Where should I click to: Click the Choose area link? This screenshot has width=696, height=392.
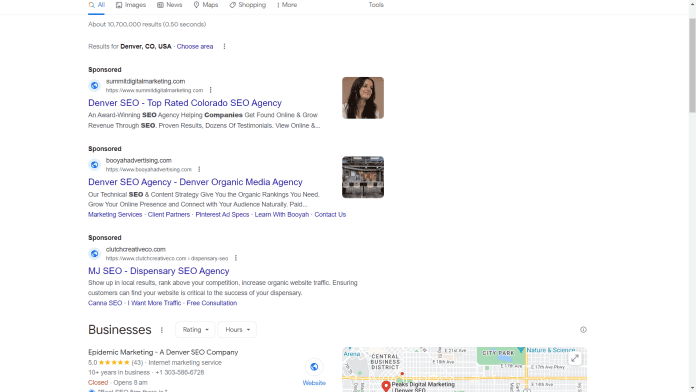(195, 47)
